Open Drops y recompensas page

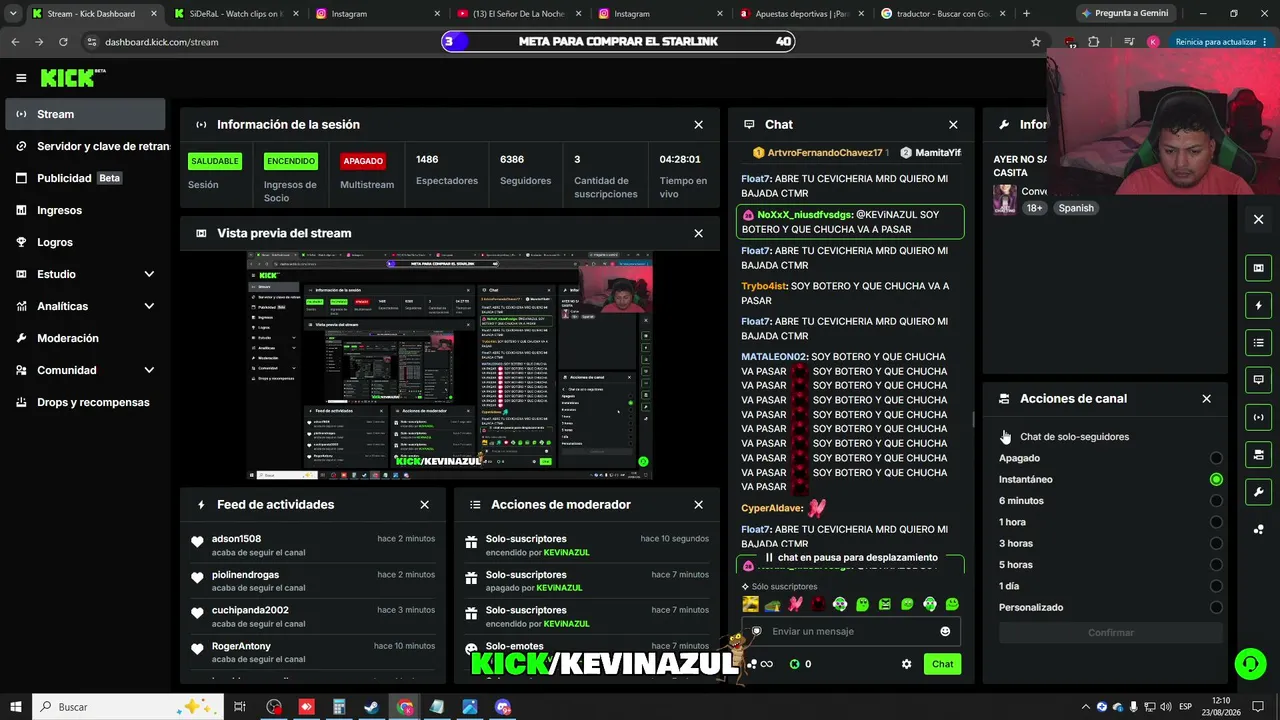pos(85,402)
